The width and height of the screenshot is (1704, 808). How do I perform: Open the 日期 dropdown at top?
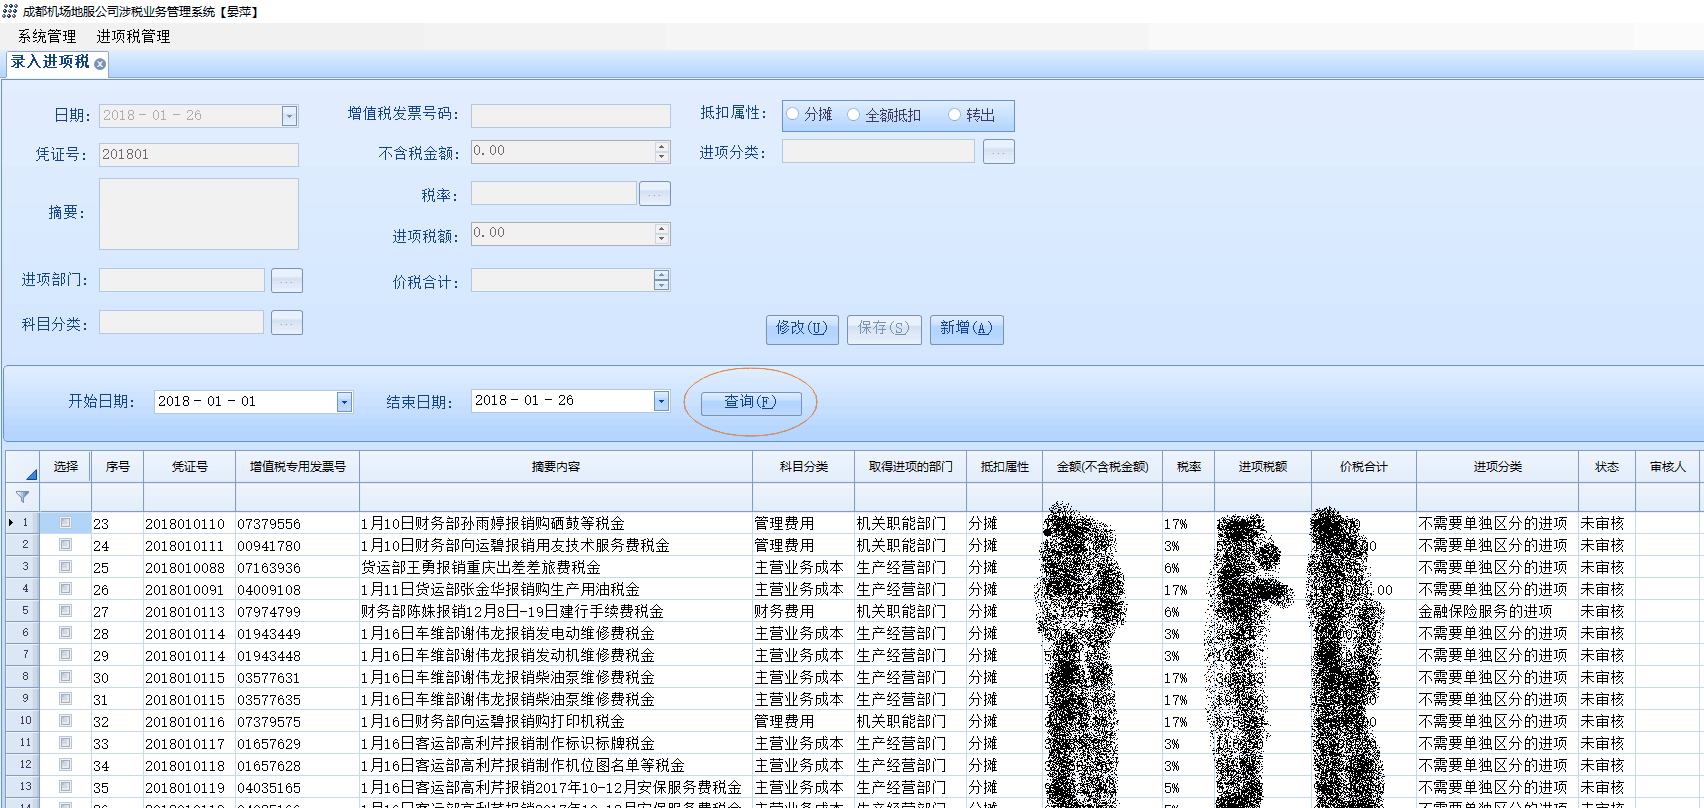pos(289,116)
